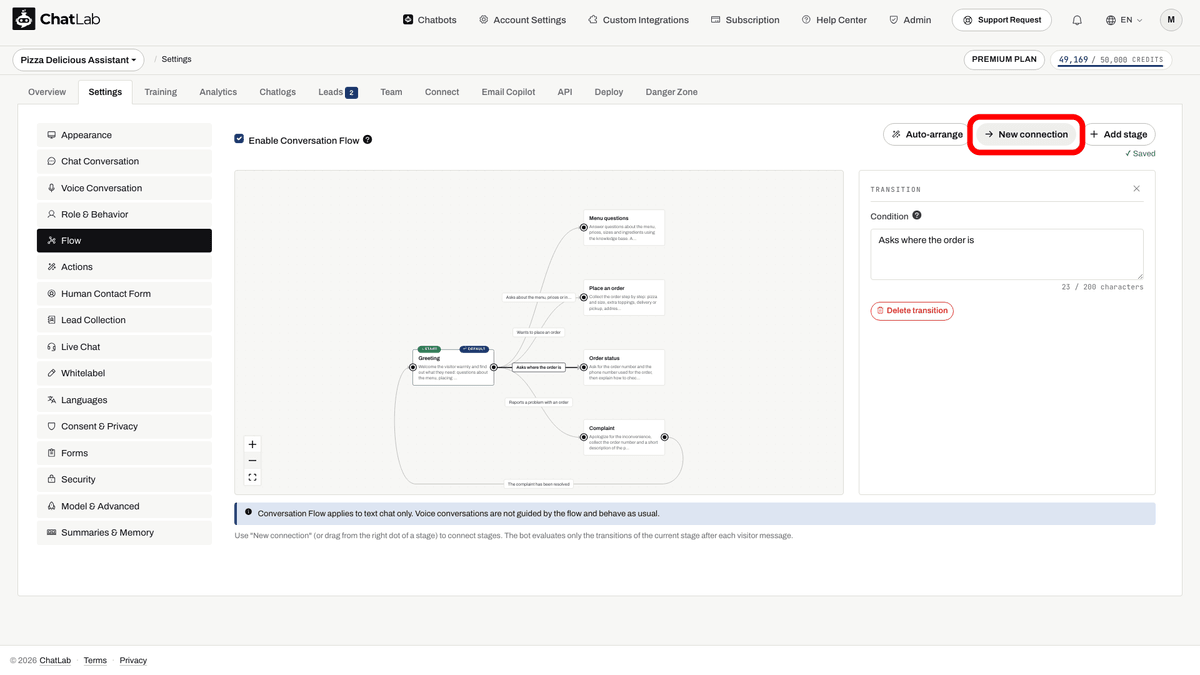The height and width of the screenshot is (675, 1200).
Task: Uncheck Enable Conversation Flow checkbox
Action: (x=239, y=139)
